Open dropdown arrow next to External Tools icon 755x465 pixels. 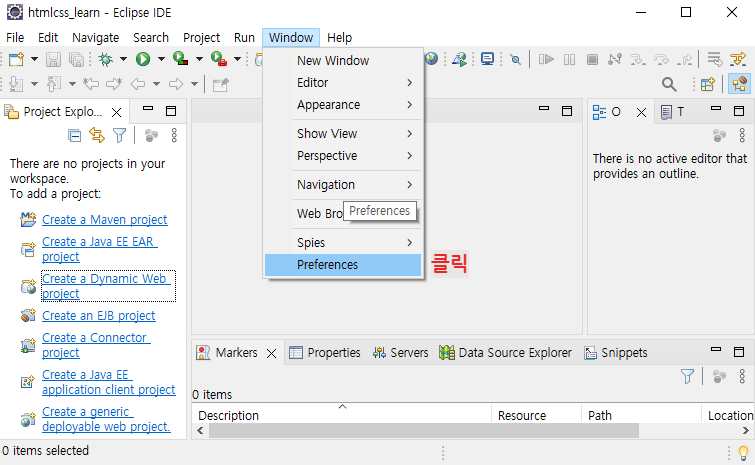click(237, 59)
